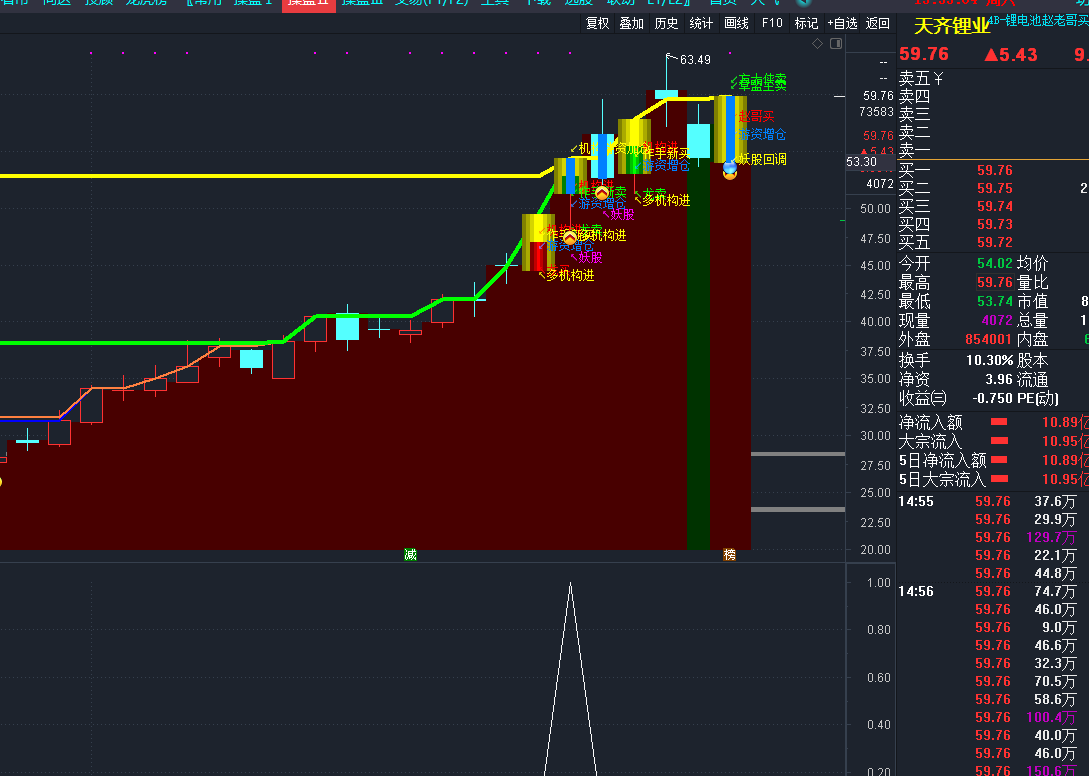1089x776 pixels.
Task: Select the 买一 bid row
Action: click(993, 170)
